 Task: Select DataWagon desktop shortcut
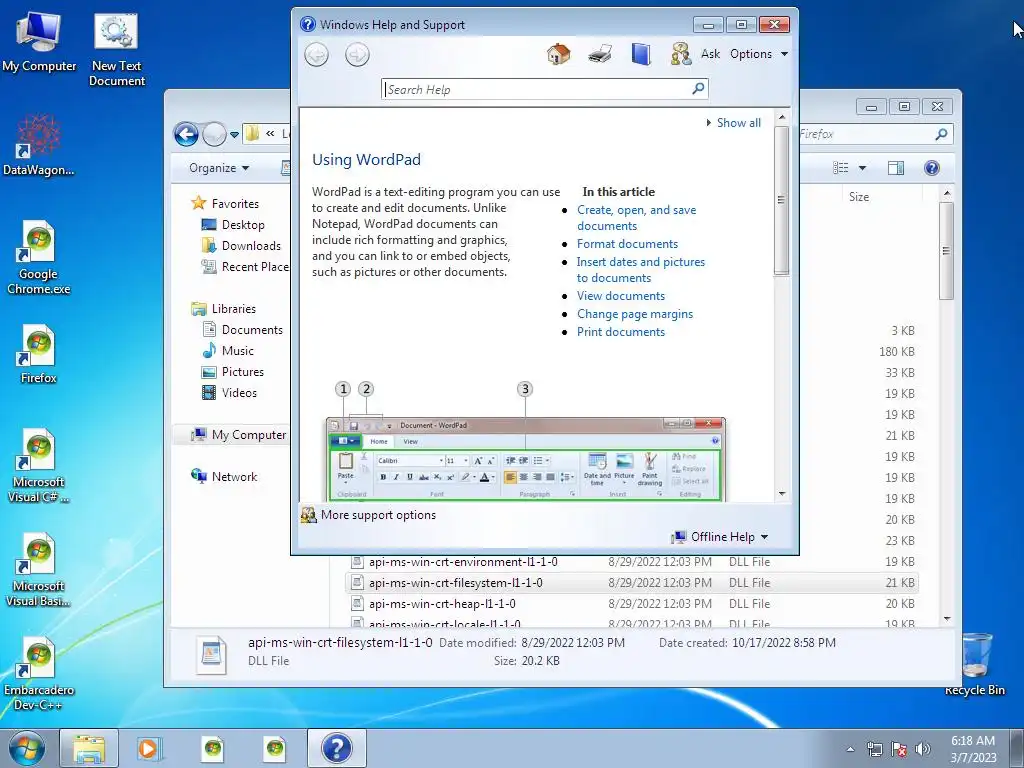click(39, 145)
